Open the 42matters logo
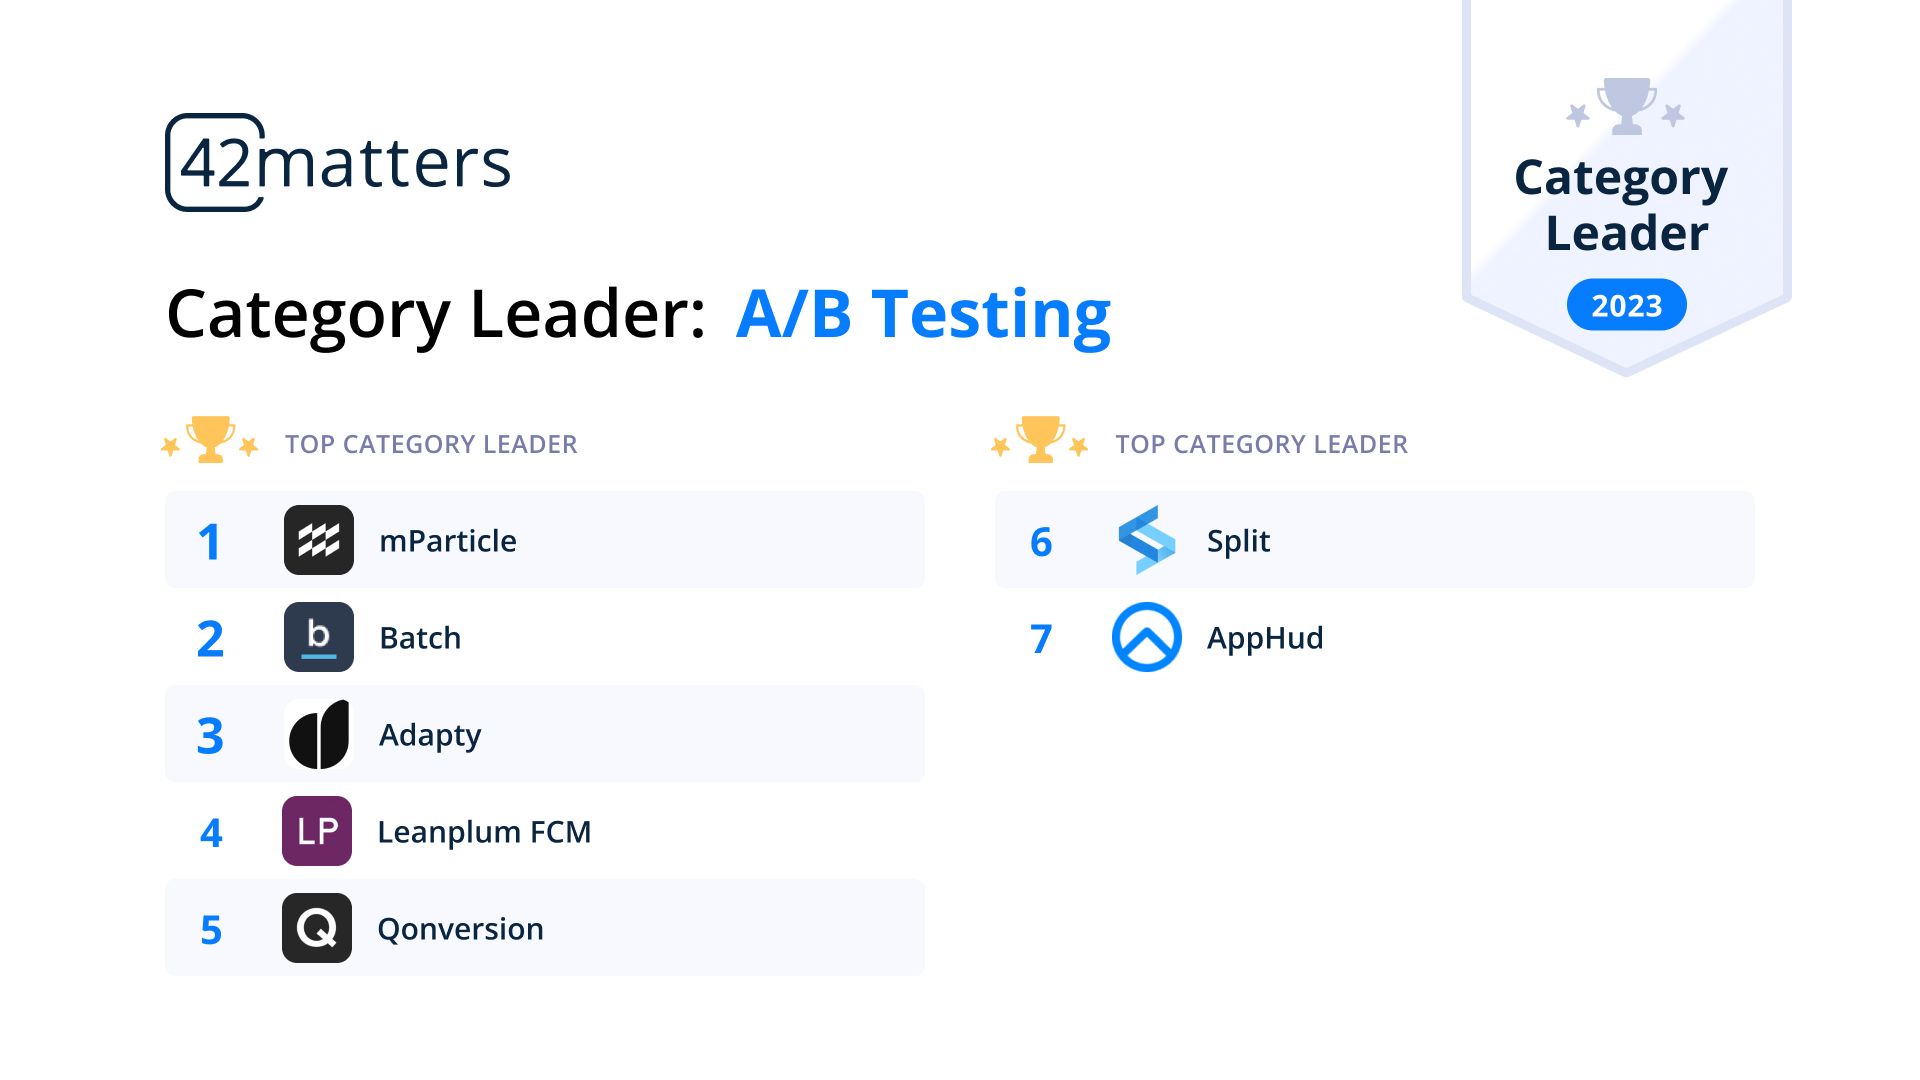This screenshot has width=1920, height=1080. 338,162
